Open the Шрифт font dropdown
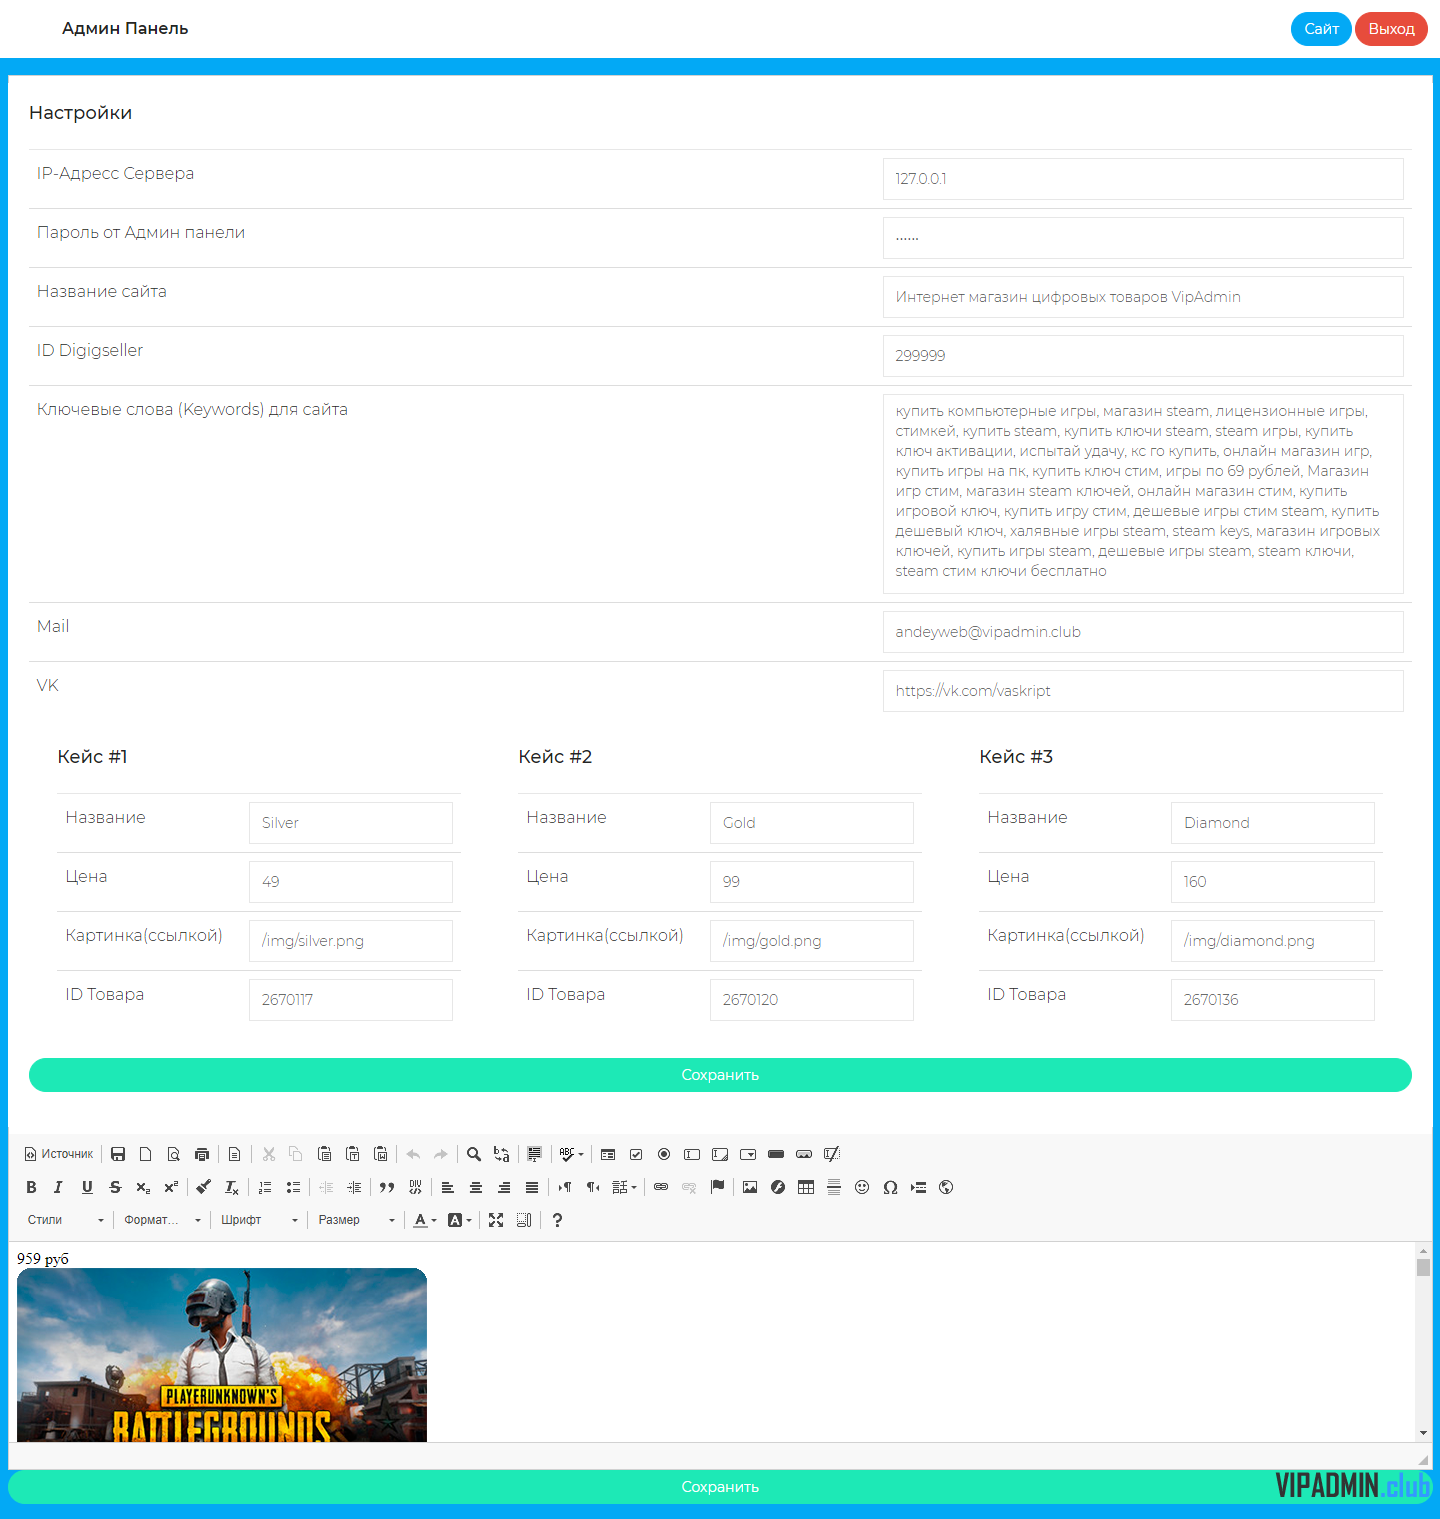The height and width of the screenshot is (1519, 1440). click(x=259, y=1220)
